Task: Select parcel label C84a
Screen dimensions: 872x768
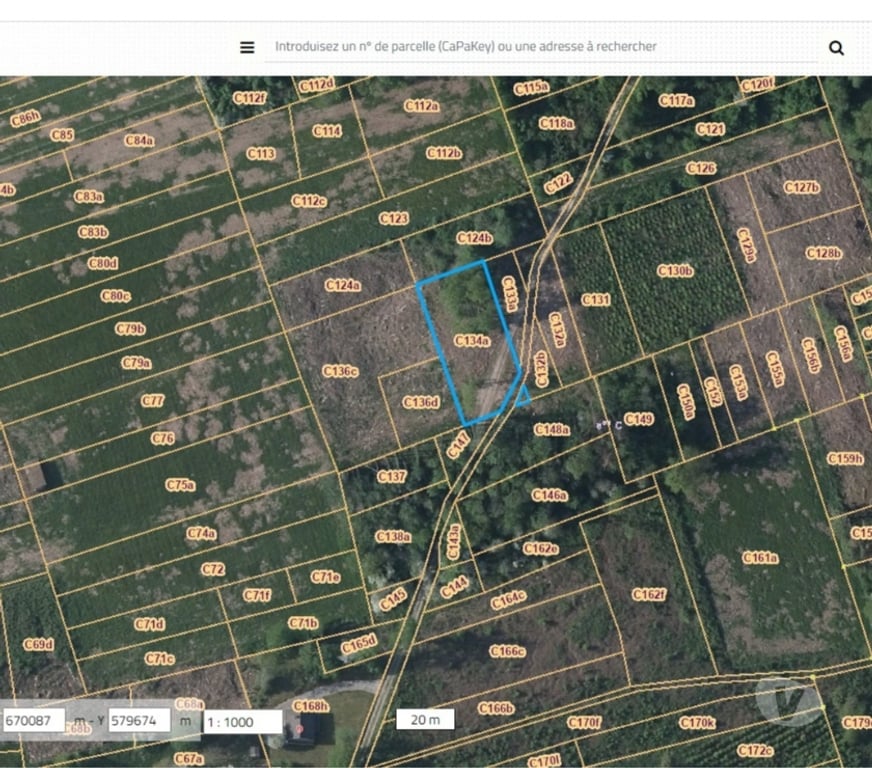Action: 139,141
